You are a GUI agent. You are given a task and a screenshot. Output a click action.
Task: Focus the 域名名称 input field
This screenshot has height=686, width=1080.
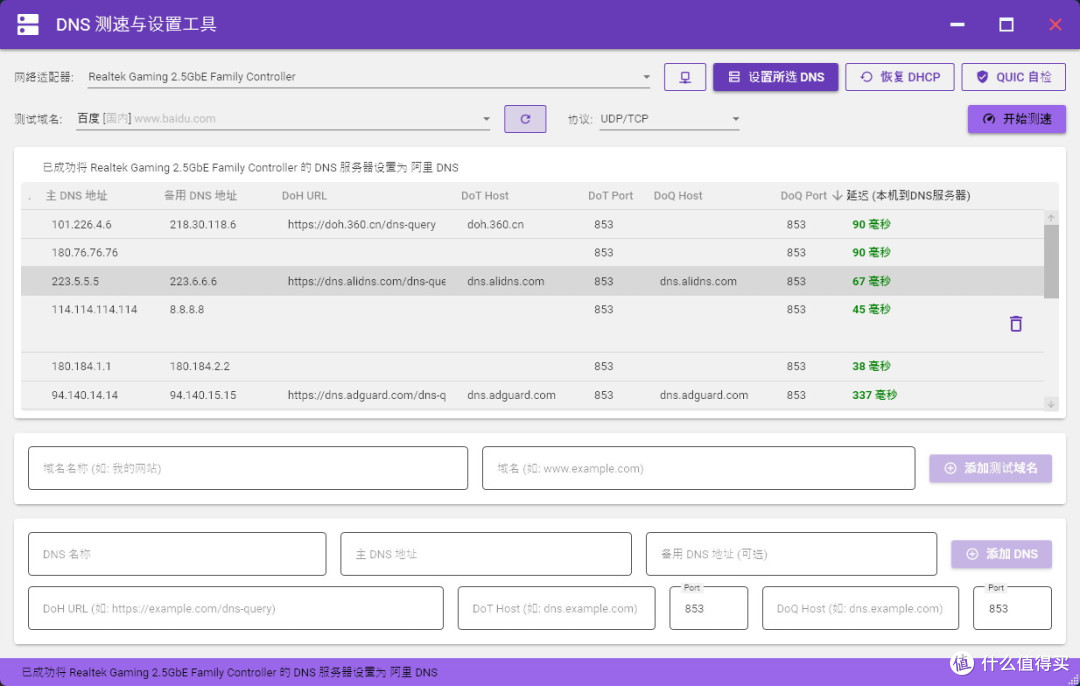coord(248,468)
